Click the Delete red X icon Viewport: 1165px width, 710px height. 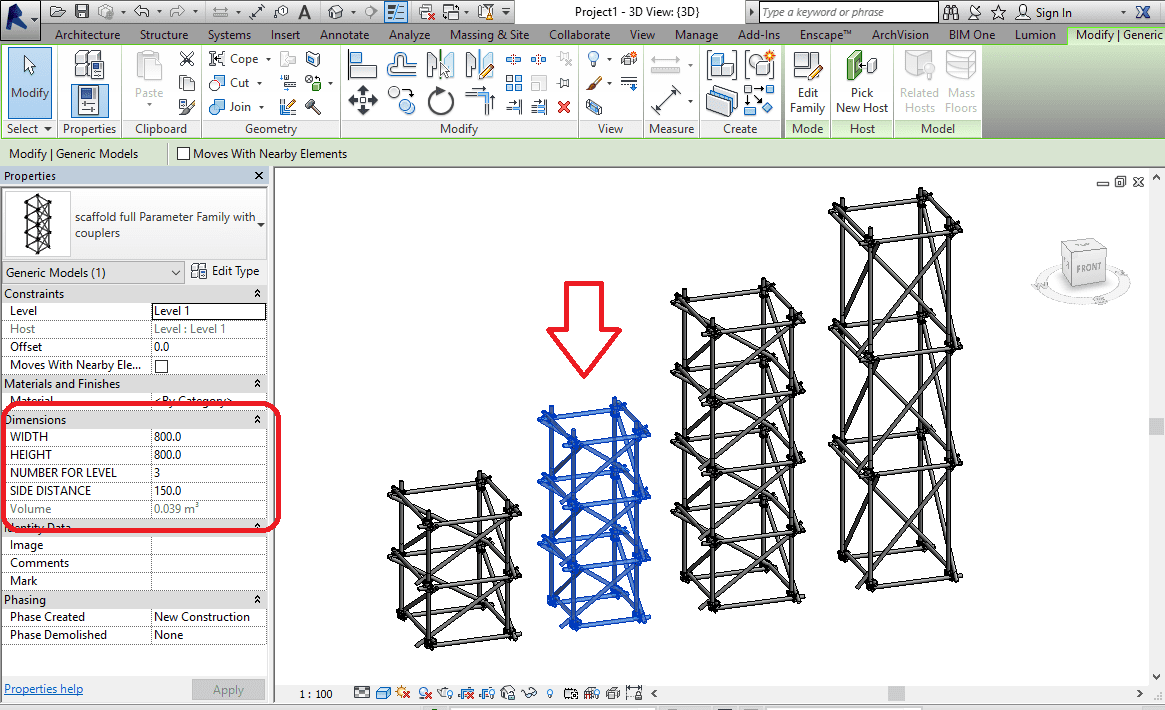tap(564, 106)
